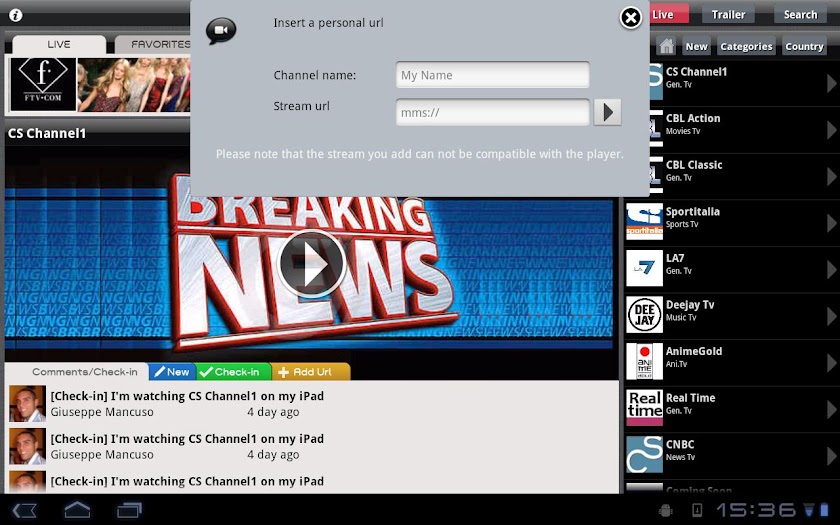This screenshot has width=840, height=525.
Task: Select the Comments/Check-in tab
Action: pyautogui.click(x=85, y=372)
